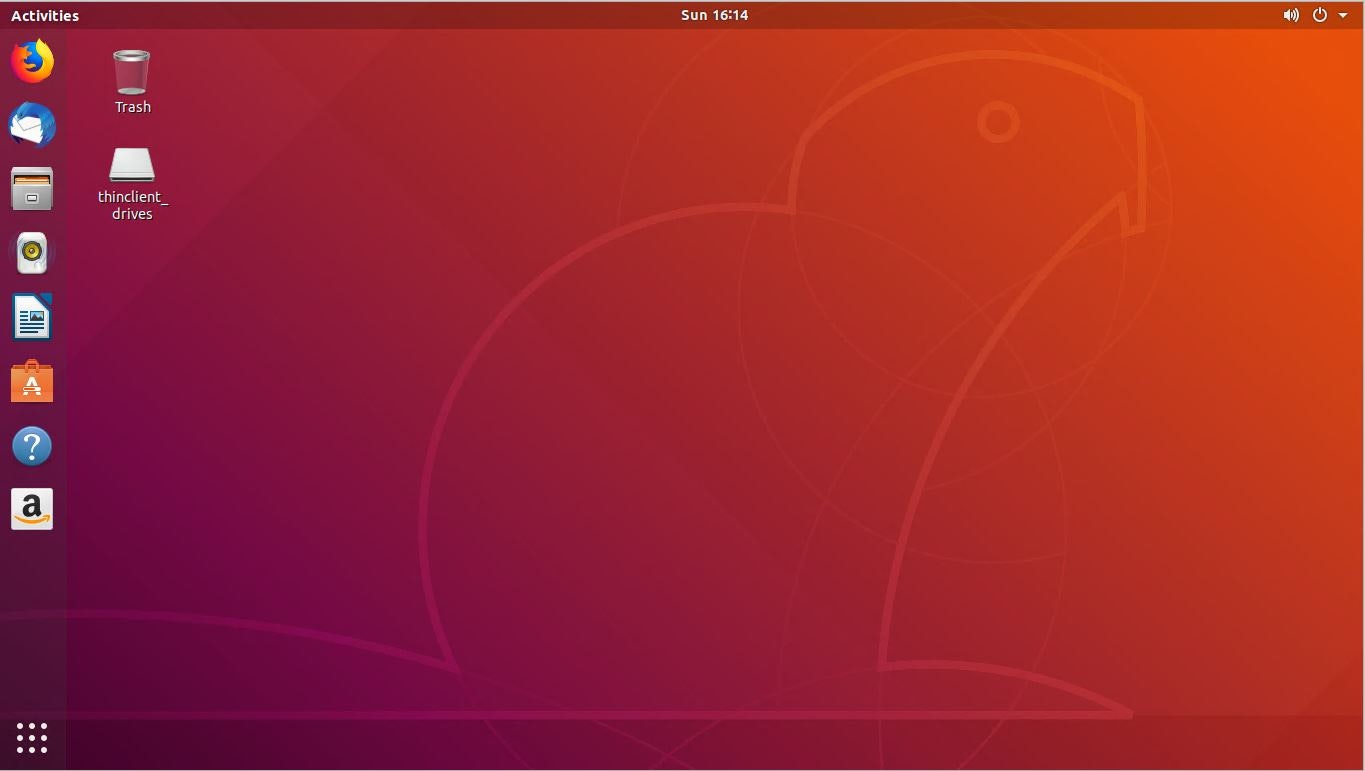Expand the system menu arrow
Viewport: 1365px width, 771px height.
pyautogui.click(x=1343, y=15)
